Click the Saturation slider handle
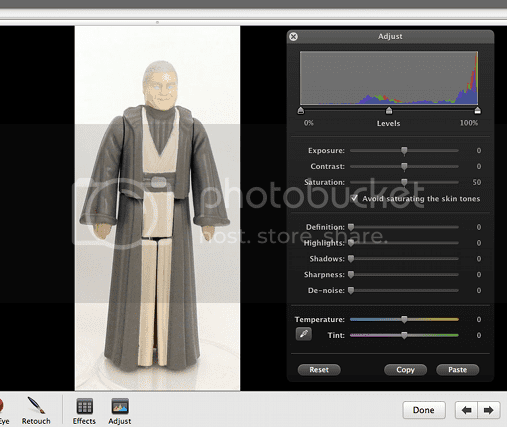 404,182
